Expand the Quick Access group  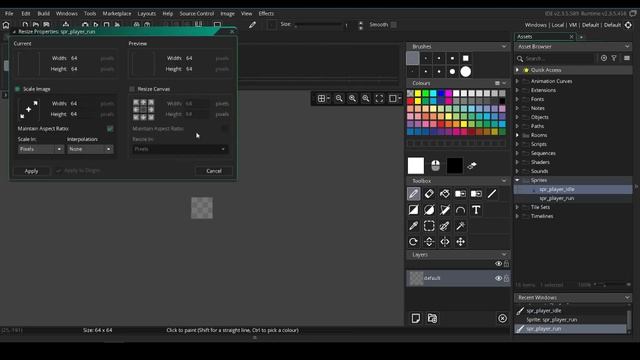pos(517,70)
